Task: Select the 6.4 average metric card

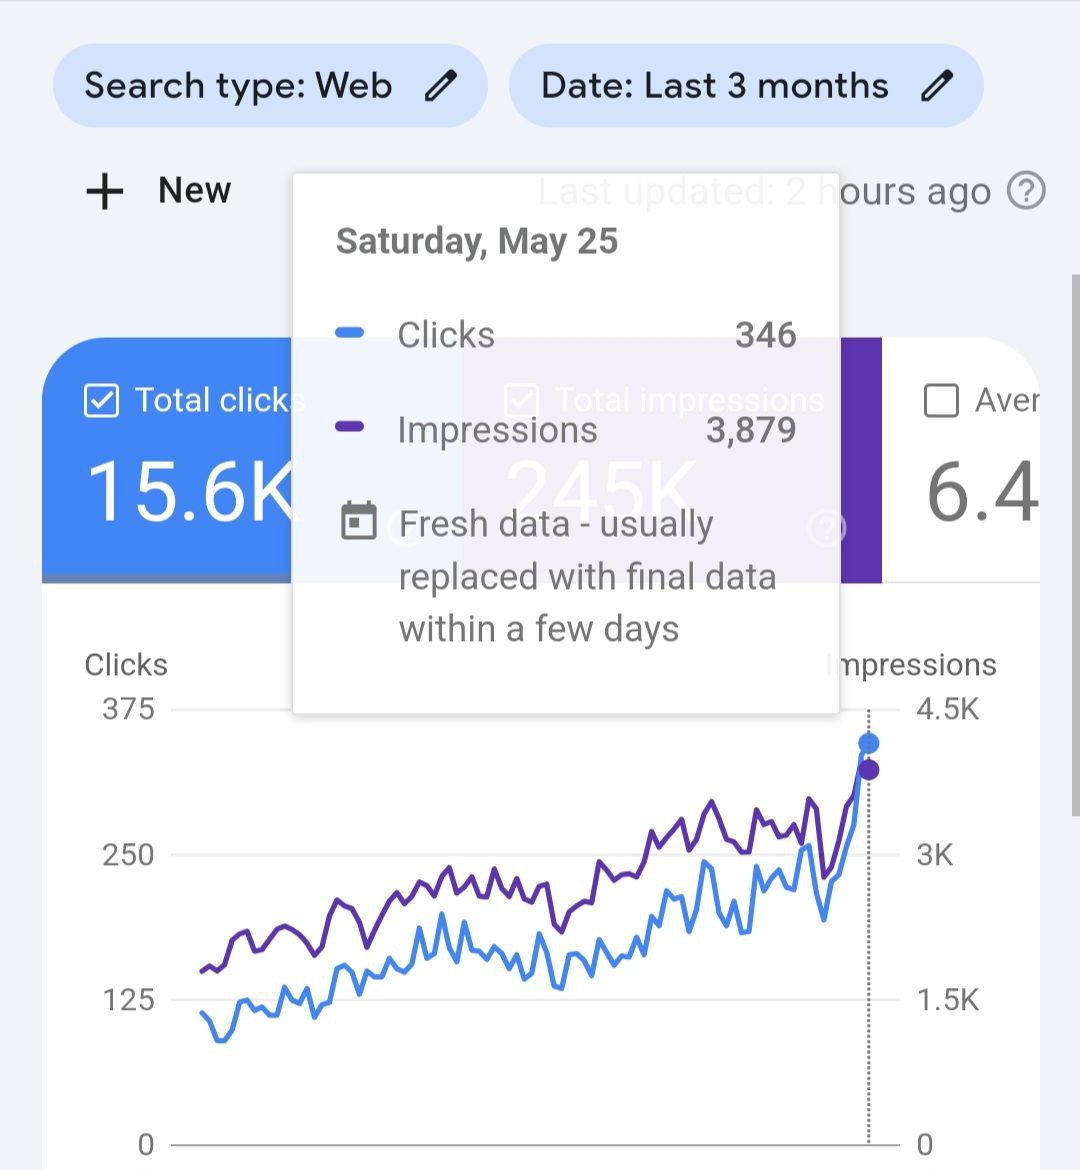Action: pyautogui.click(x=961, y=460)
